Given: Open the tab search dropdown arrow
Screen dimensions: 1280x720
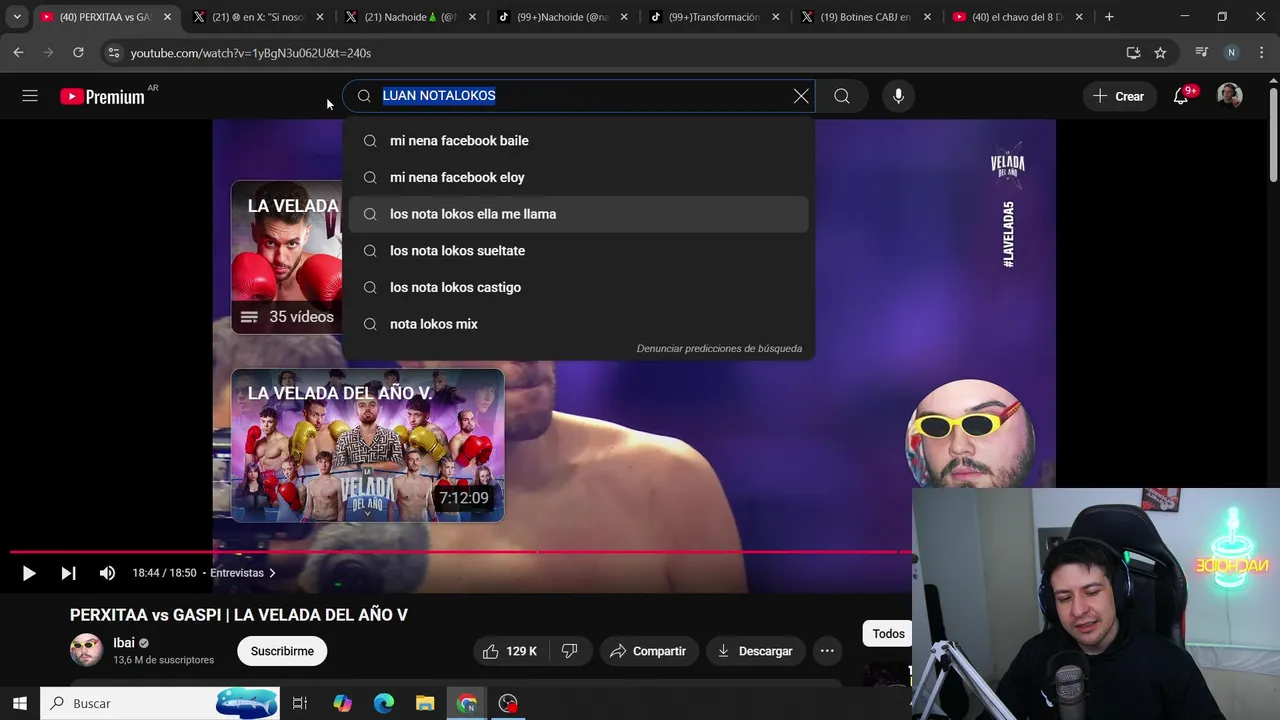Looking at the screenshot, I should [17, 17].
